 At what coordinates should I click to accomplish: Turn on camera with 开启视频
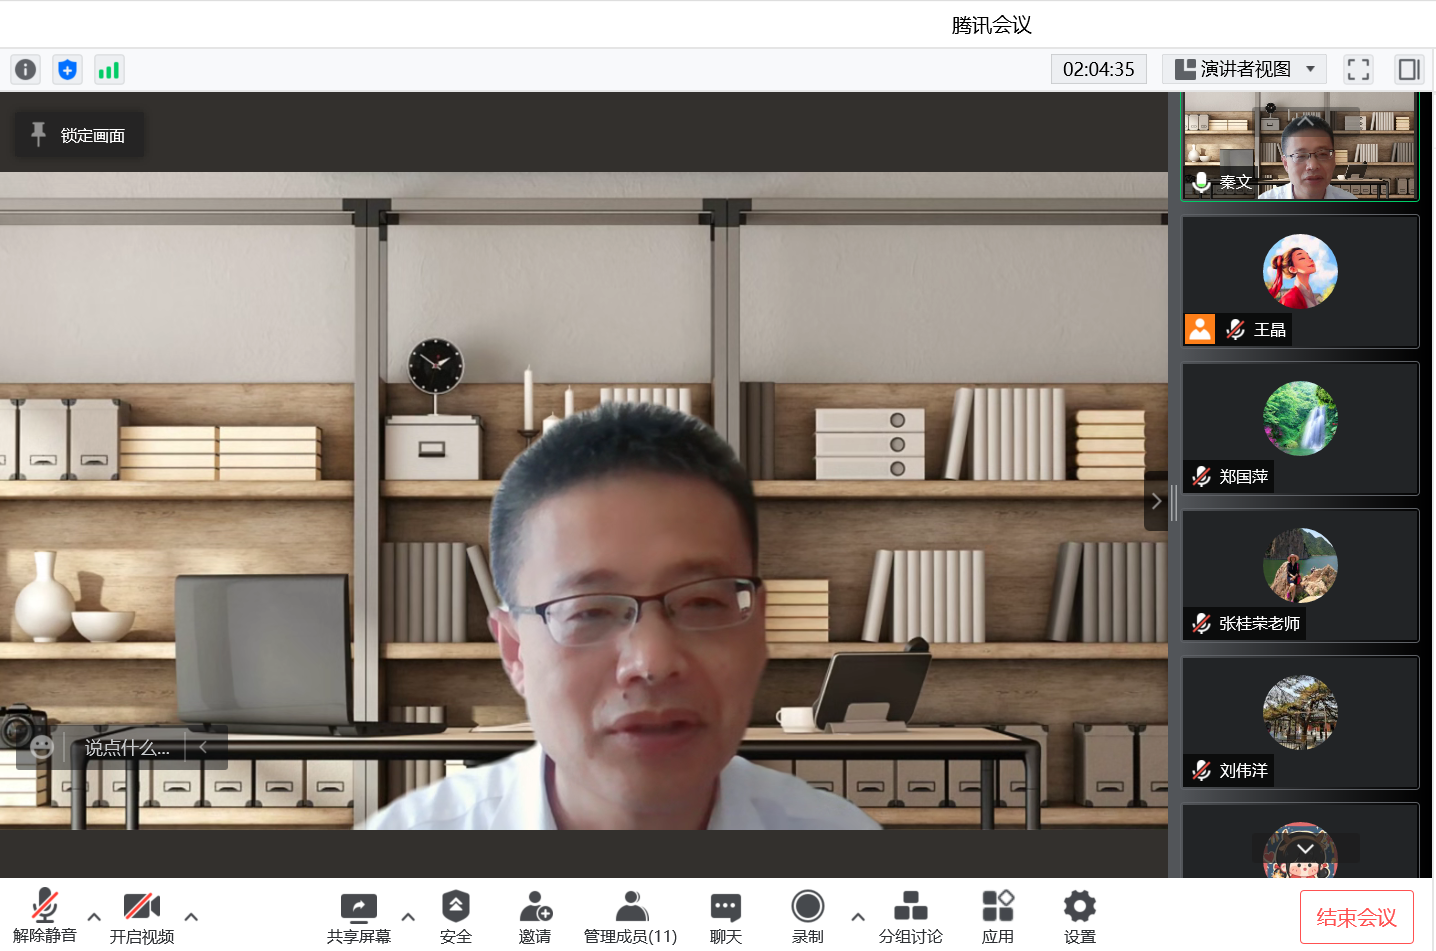[x=142, y=917]
